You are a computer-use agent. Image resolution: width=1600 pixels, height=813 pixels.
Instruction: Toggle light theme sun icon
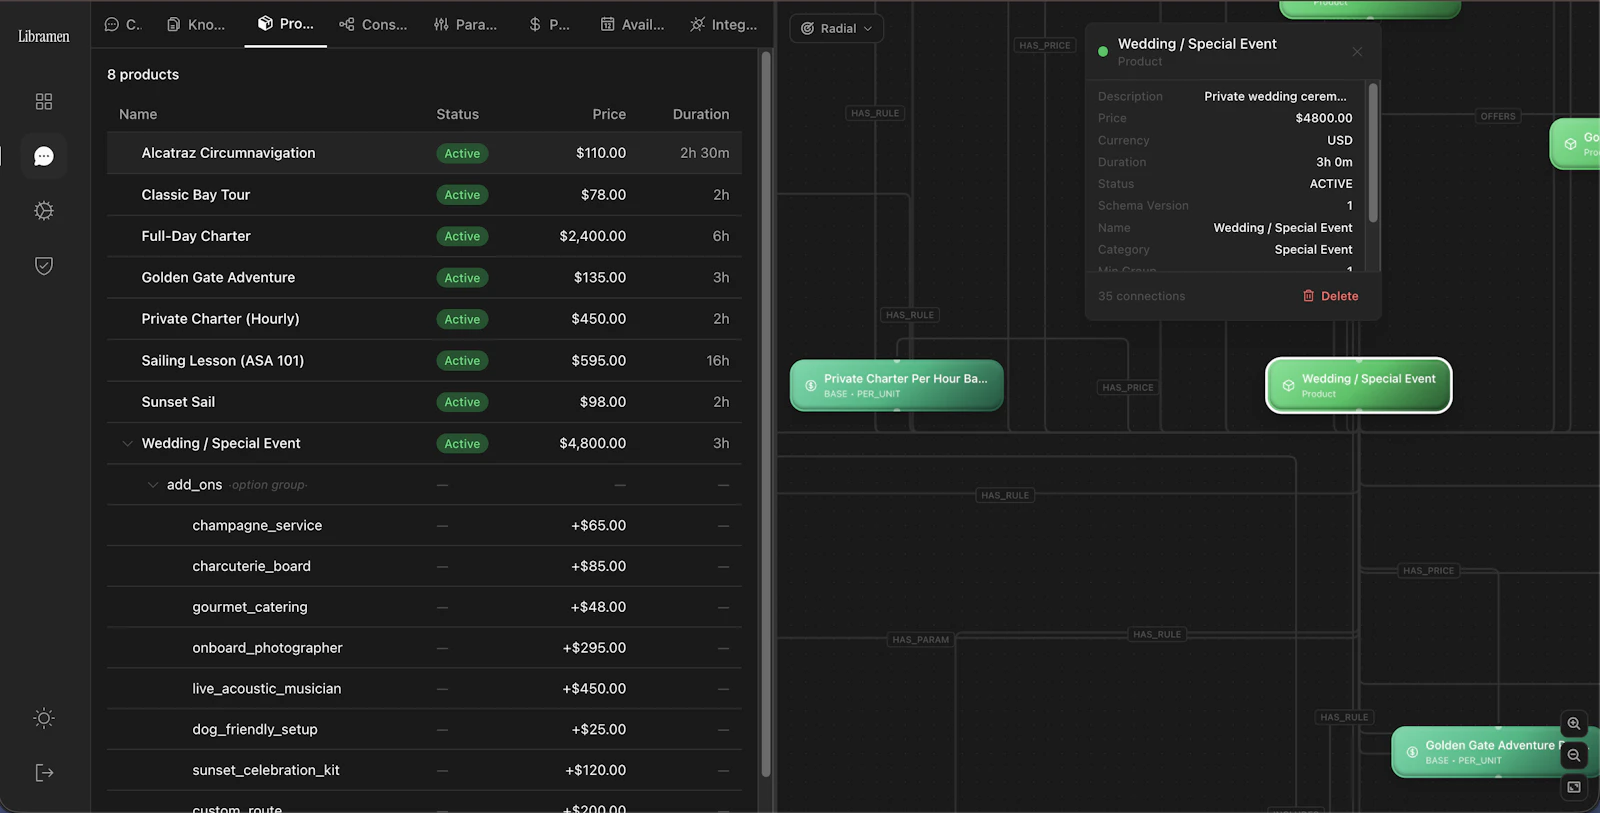point(44,718)
